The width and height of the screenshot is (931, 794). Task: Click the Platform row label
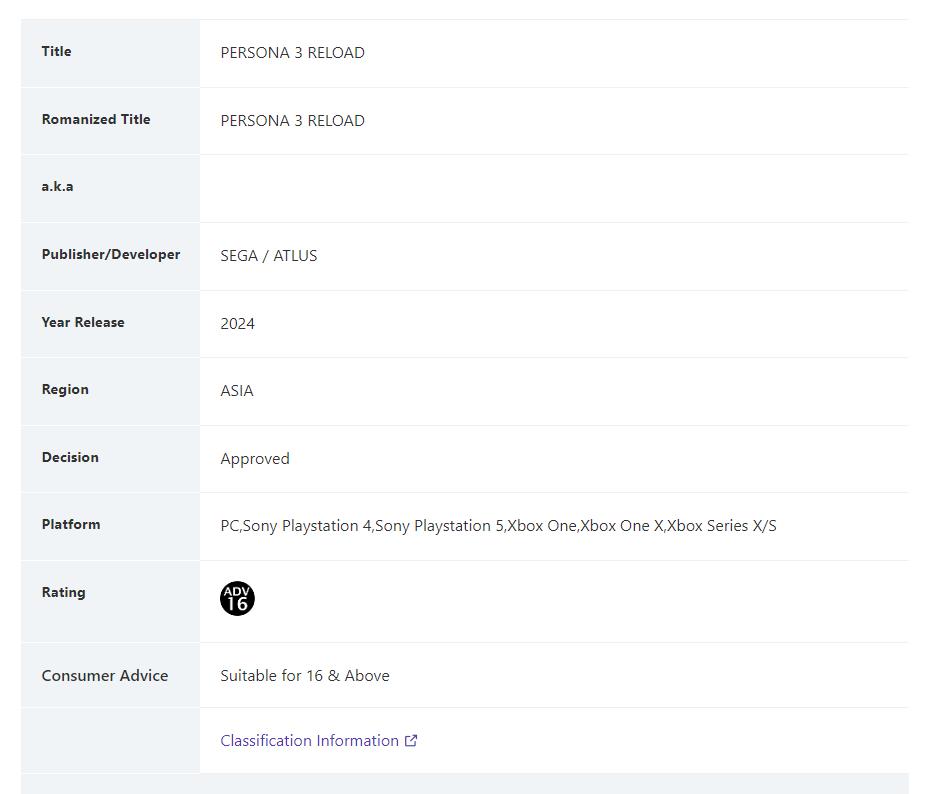[70, 525]
